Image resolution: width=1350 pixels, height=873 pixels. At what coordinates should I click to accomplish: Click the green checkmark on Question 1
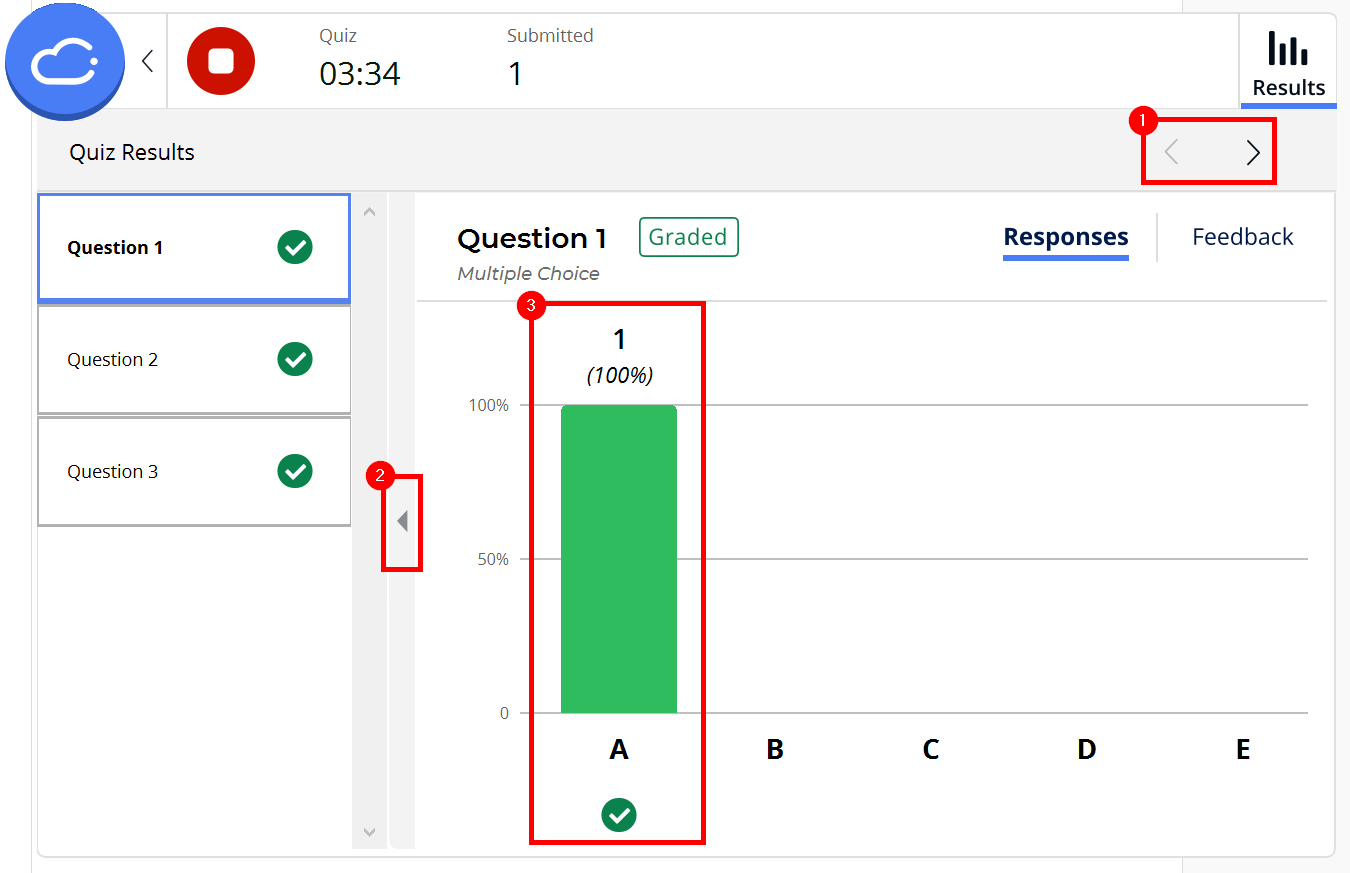pyautogui.click(x=294, y=247)
